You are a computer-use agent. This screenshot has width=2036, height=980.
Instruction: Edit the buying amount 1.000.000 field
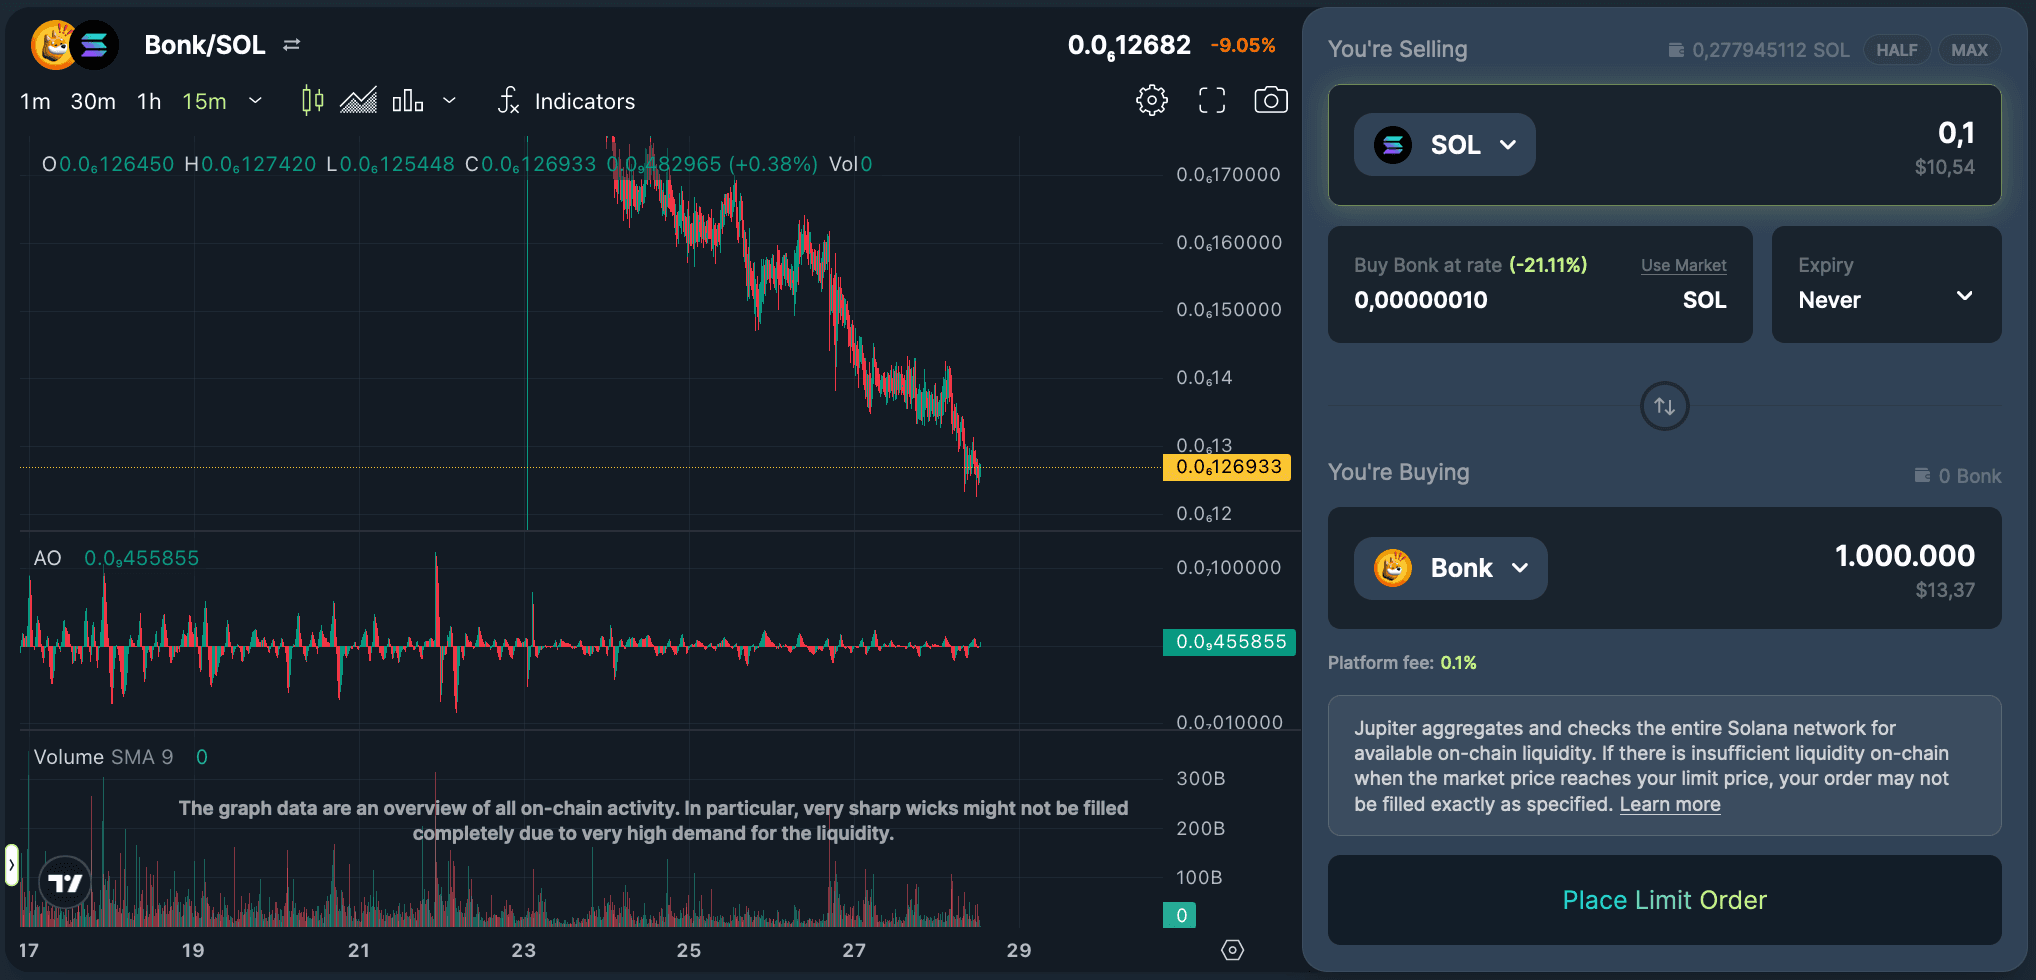[x=1904, y=556]
